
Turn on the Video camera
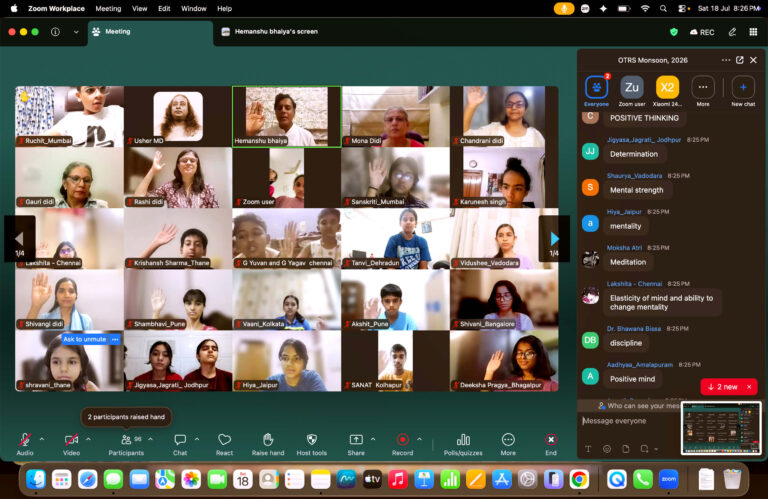71,444
